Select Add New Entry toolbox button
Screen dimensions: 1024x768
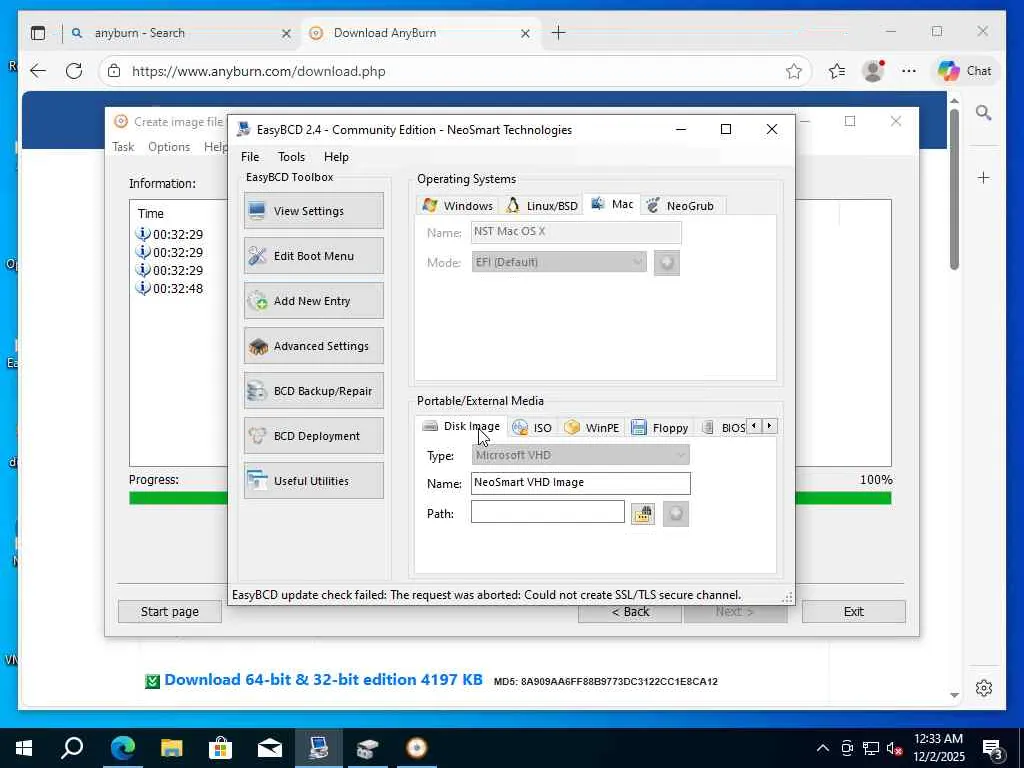tap(313, 301)
